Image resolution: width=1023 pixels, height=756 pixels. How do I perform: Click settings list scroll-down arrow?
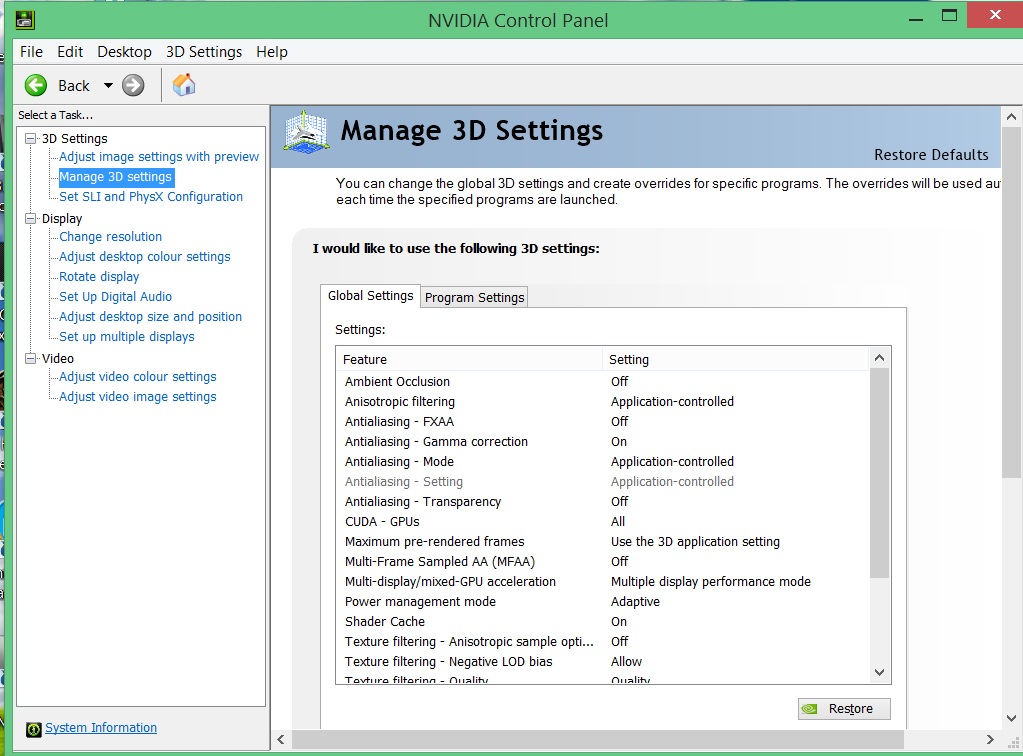(x=879, y=672)
